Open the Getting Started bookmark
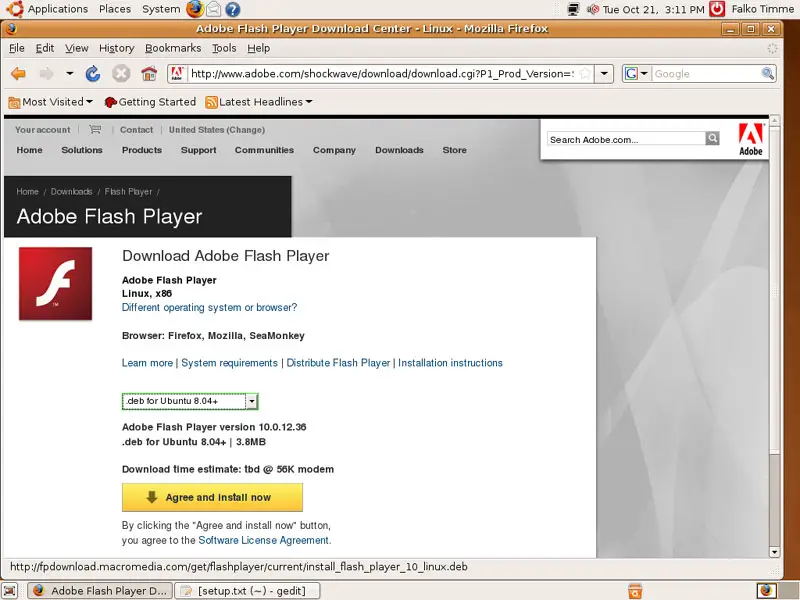The image size is (800, 600). [150, 102]
